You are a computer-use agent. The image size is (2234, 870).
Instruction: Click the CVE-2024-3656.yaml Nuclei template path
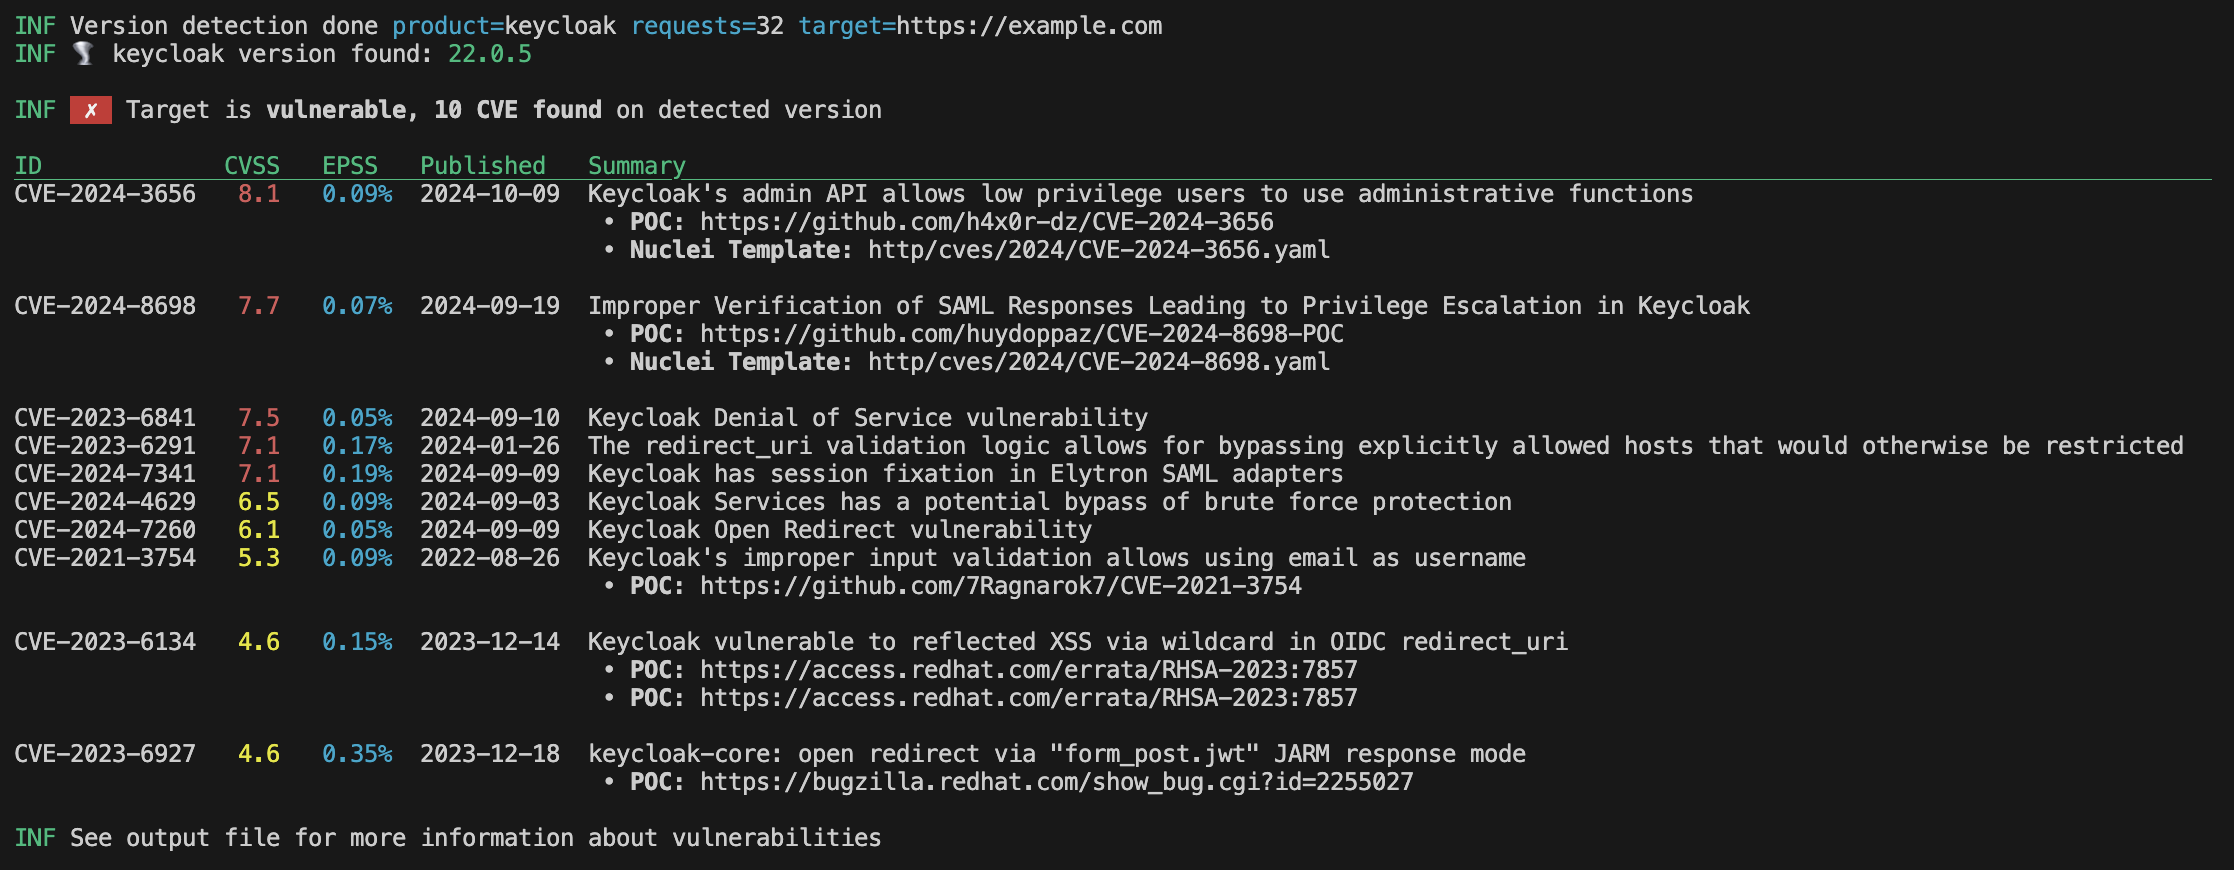[x=1099, y=250]
